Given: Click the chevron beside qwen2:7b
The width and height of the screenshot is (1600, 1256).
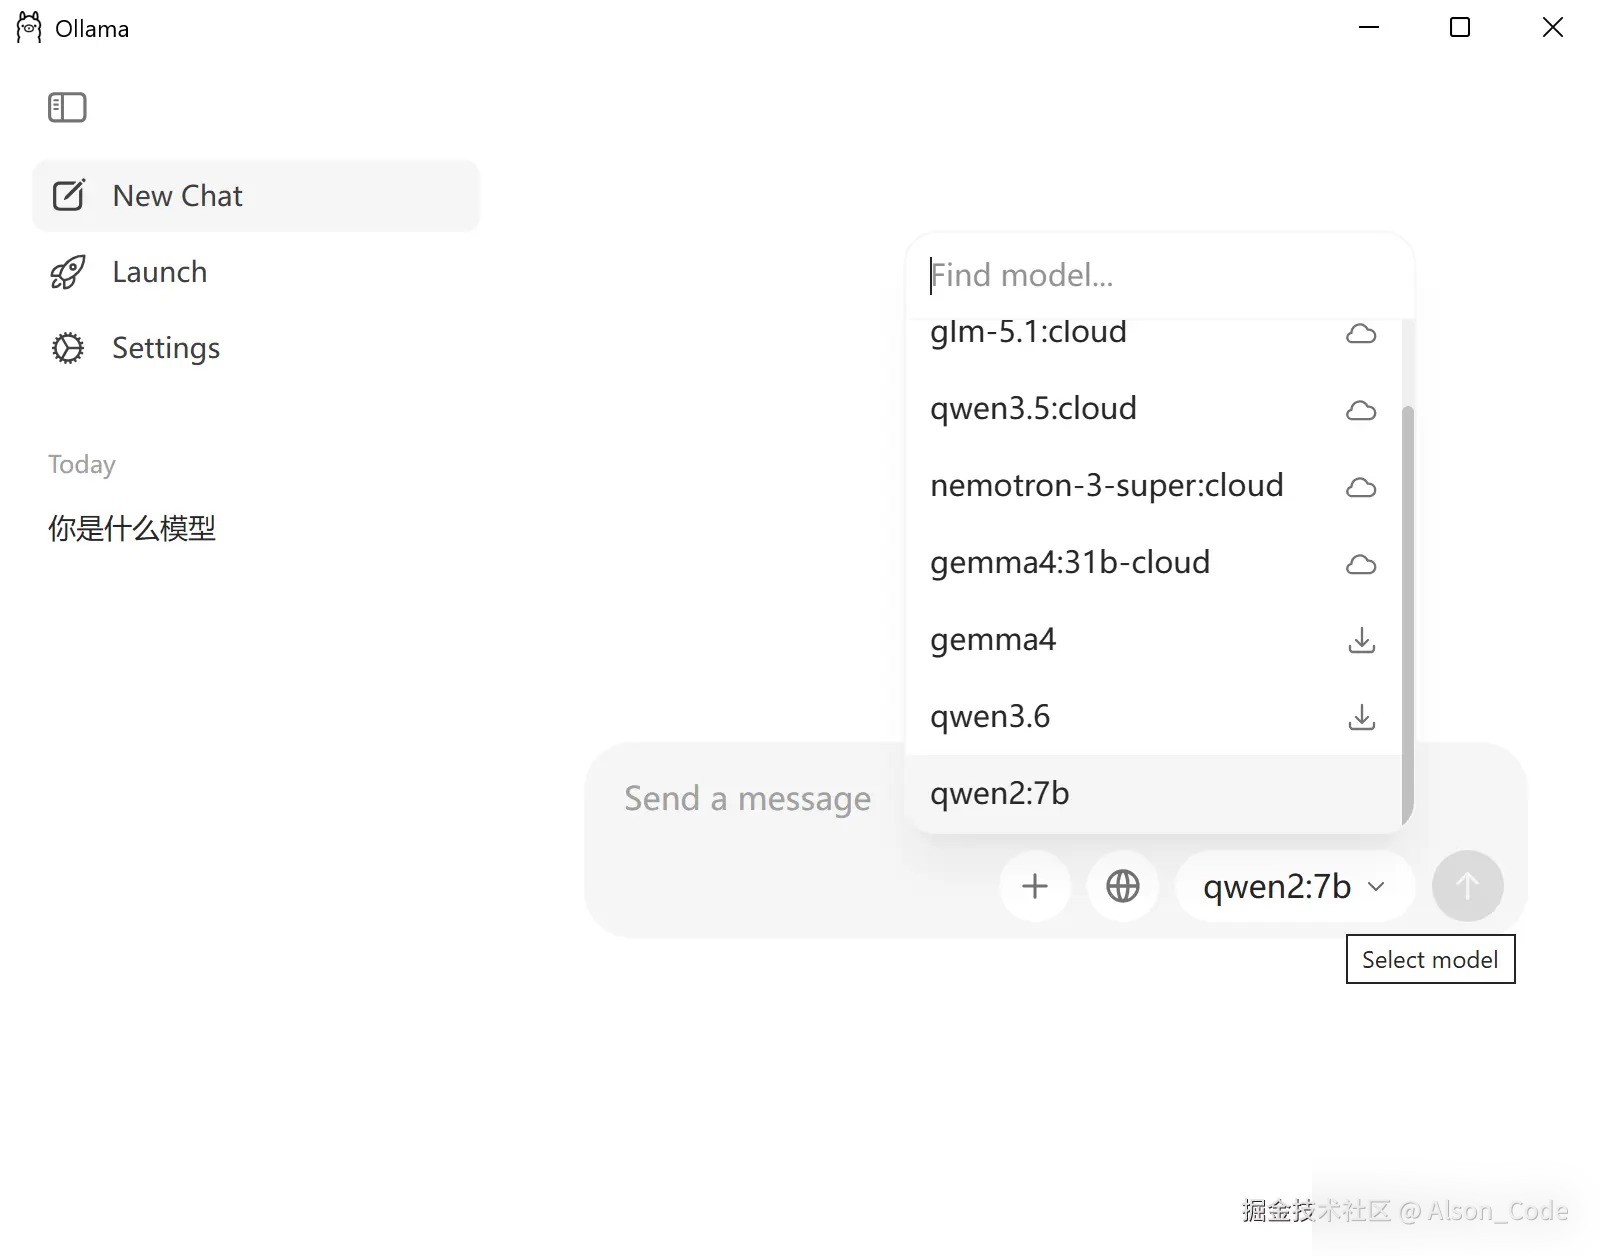Looking at the screenshot, I should click(x=1376, y=887).
